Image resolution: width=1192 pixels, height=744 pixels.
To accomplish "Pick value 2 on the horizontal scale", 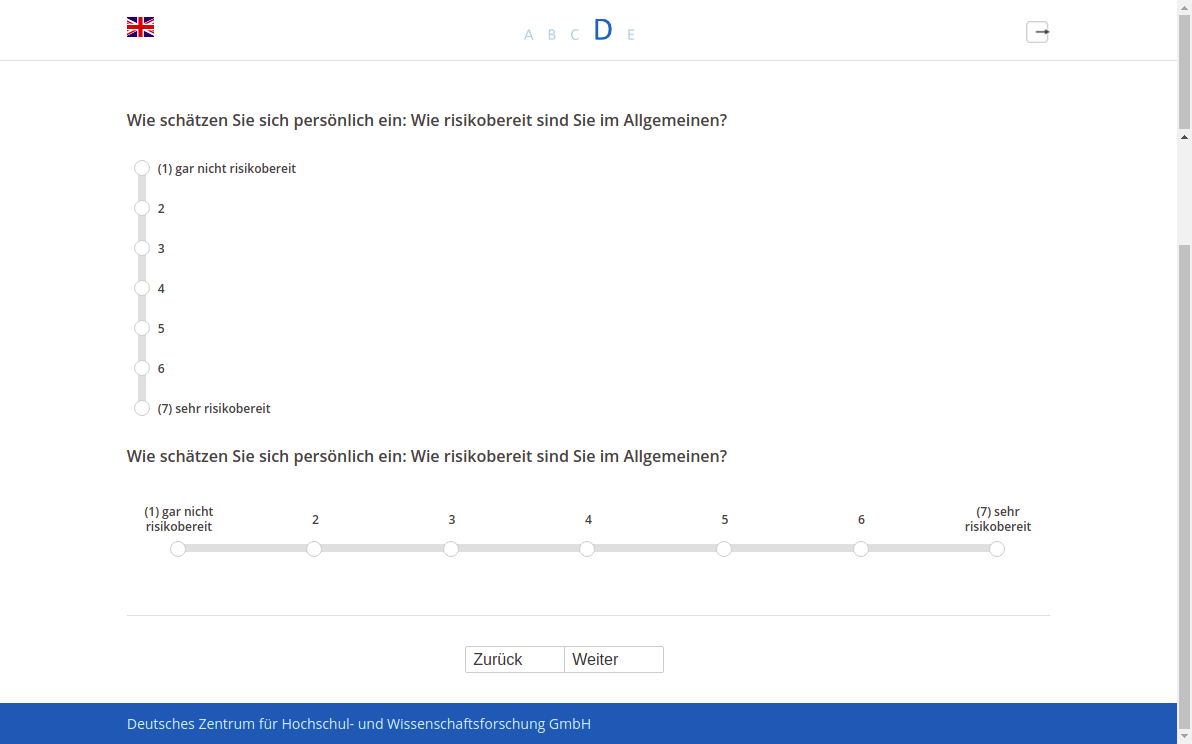I will pyautogui.click(x=314, y=549).
